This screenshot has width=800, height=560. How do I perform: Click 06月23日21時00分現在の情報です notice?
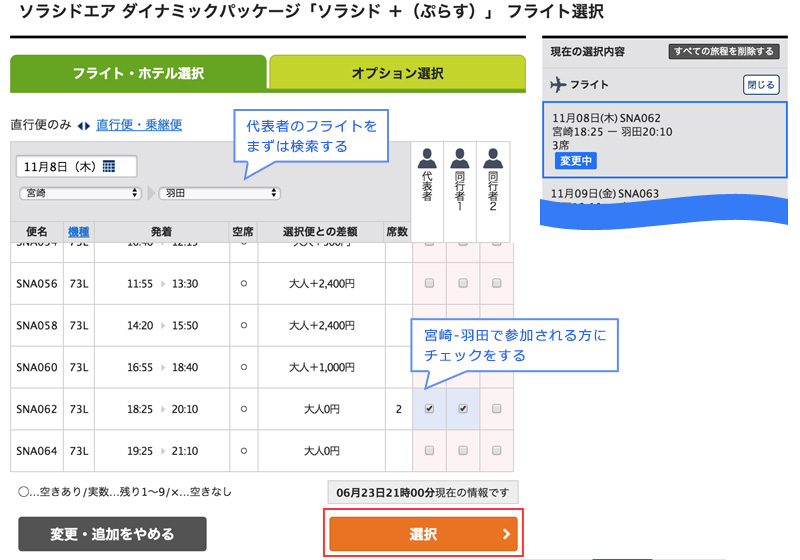pos(422,492)
